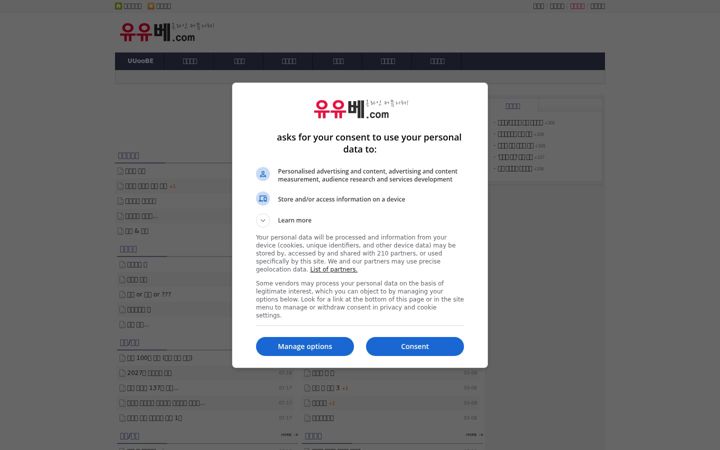Click the "Store and/or access information on a device" text

341,199
